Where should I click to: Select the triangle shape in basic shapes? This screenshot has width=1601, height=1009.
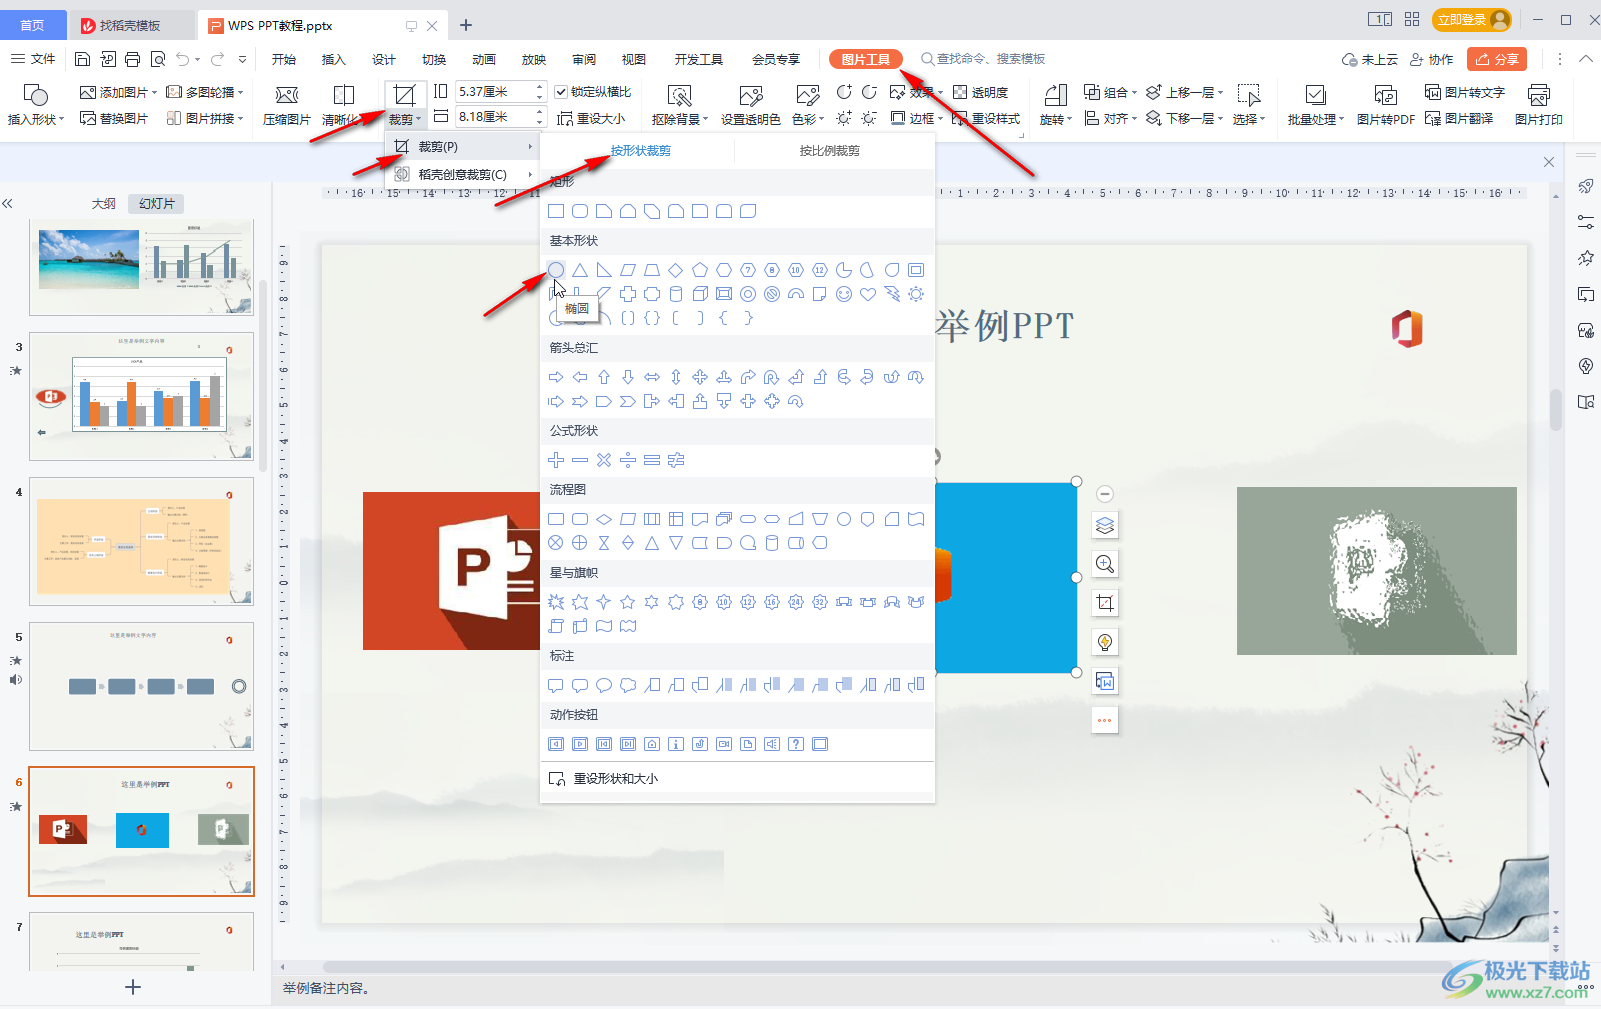(580, 270)
